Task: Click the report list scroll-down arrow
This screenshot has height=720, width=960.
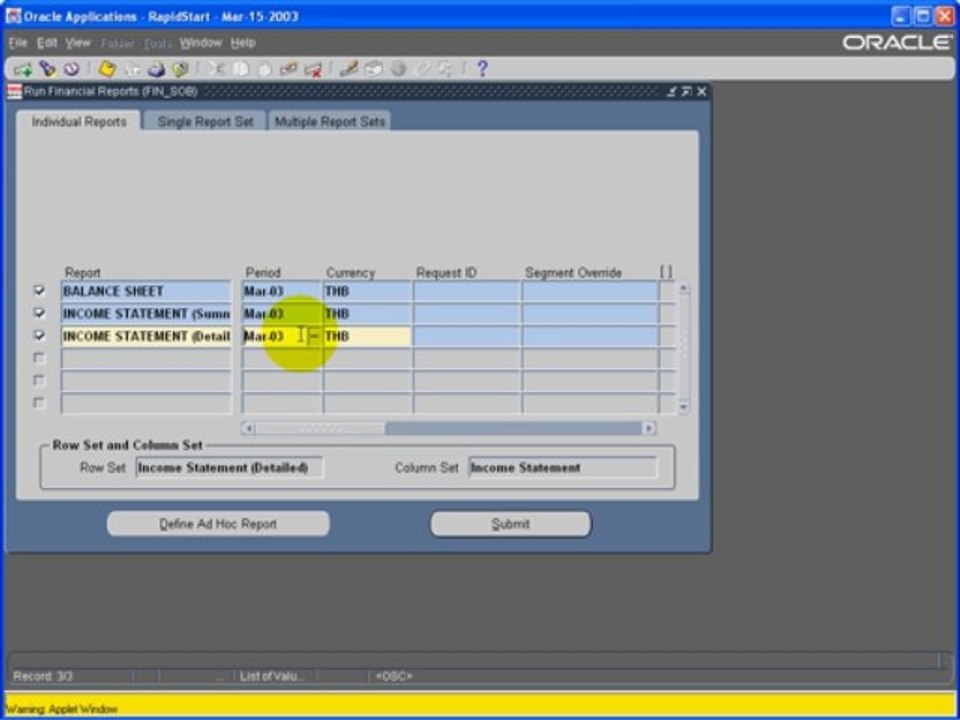Action: click(x=683, y=407)
